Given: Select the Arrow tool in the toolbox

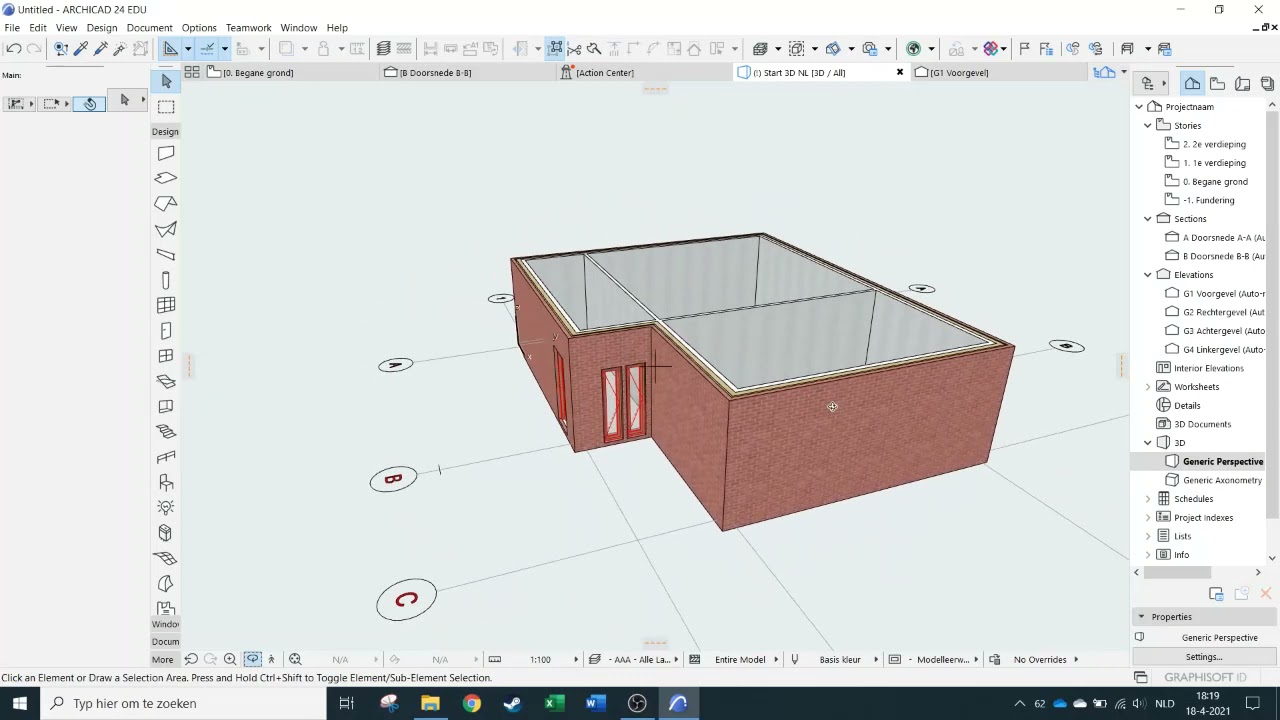Looking at the screenshot, I should [x=166, y=81].
